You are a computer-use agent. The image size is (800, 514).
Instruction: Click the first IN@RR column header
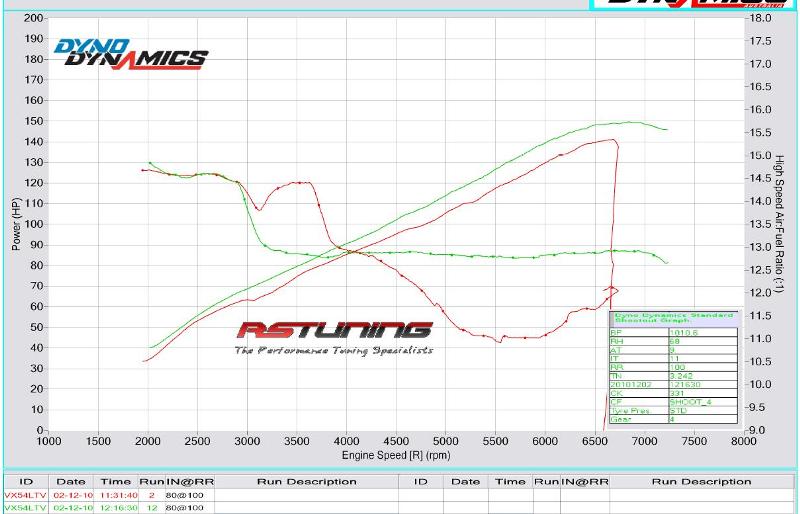190,482
